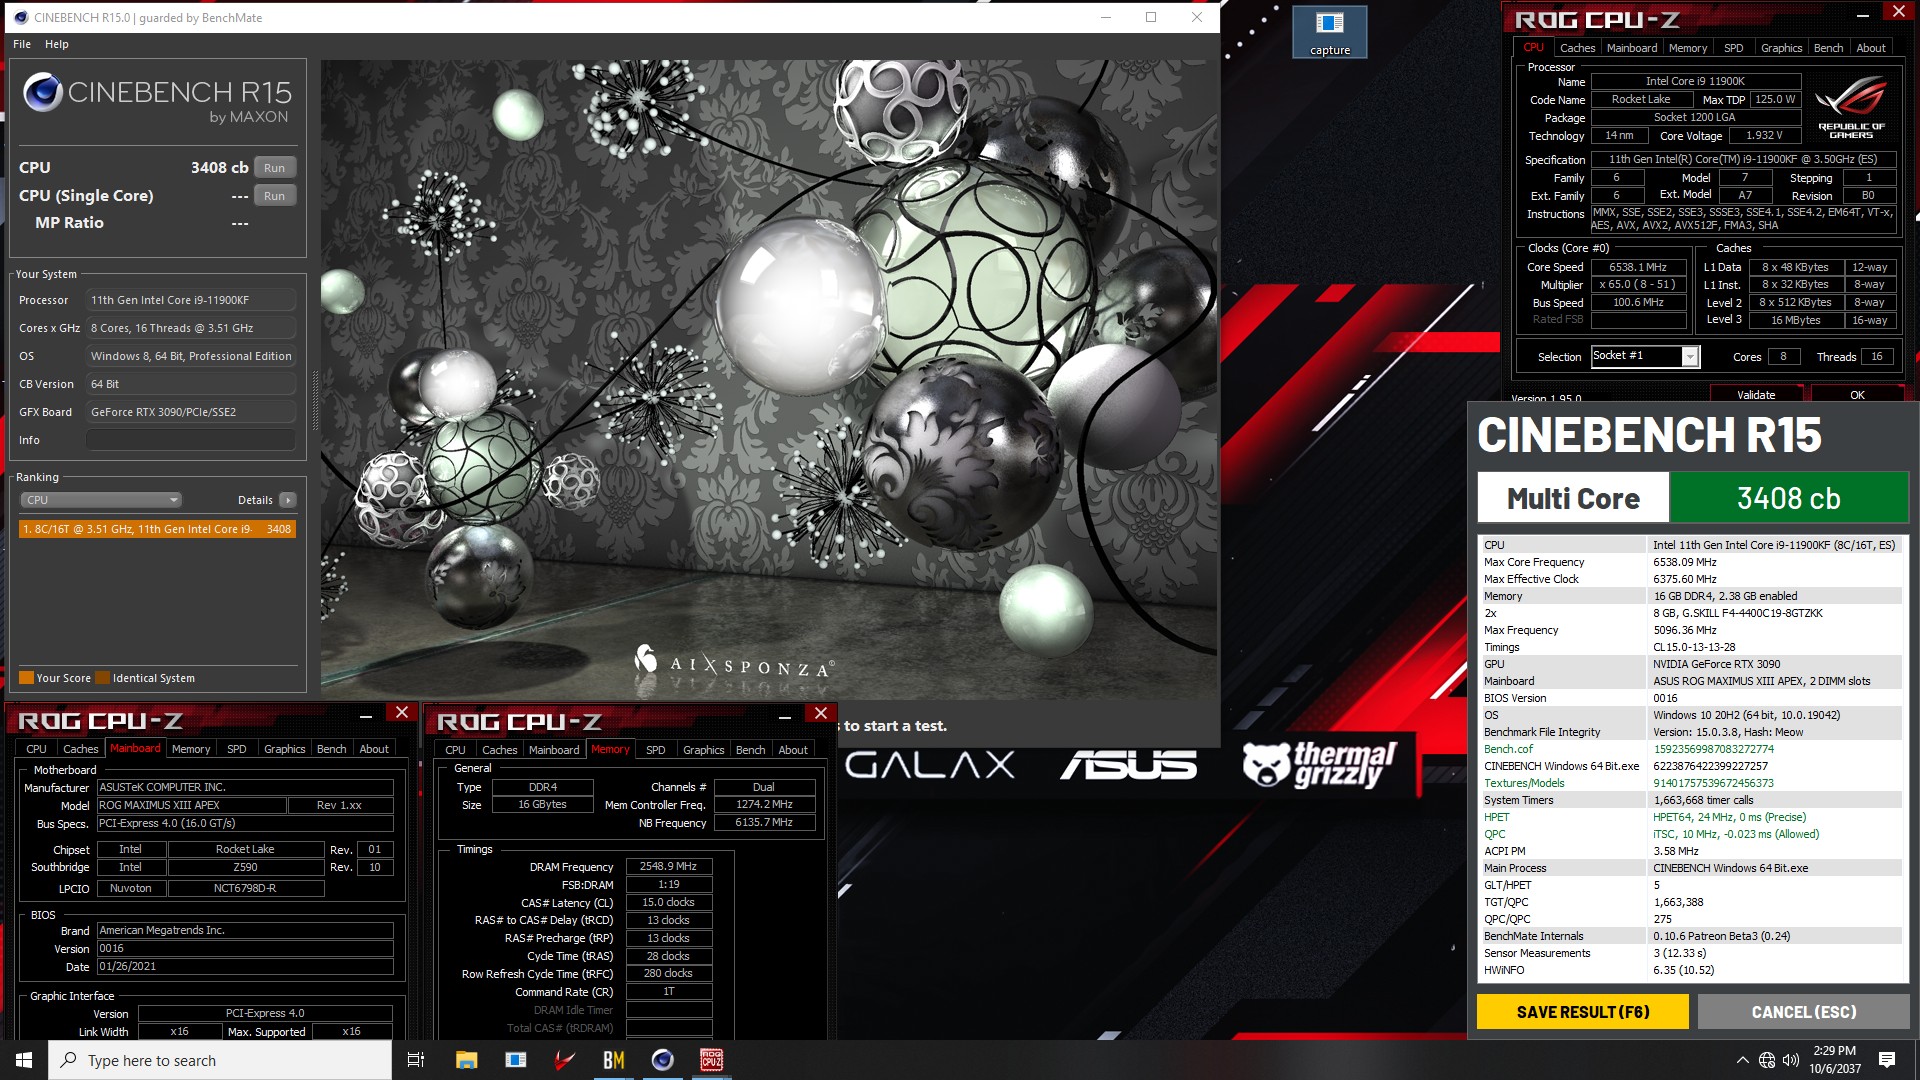Minimize the mainboard CPU-Z window
Image resolution: width=1920 pixels, height=1080 pixels.
(366, 715)
